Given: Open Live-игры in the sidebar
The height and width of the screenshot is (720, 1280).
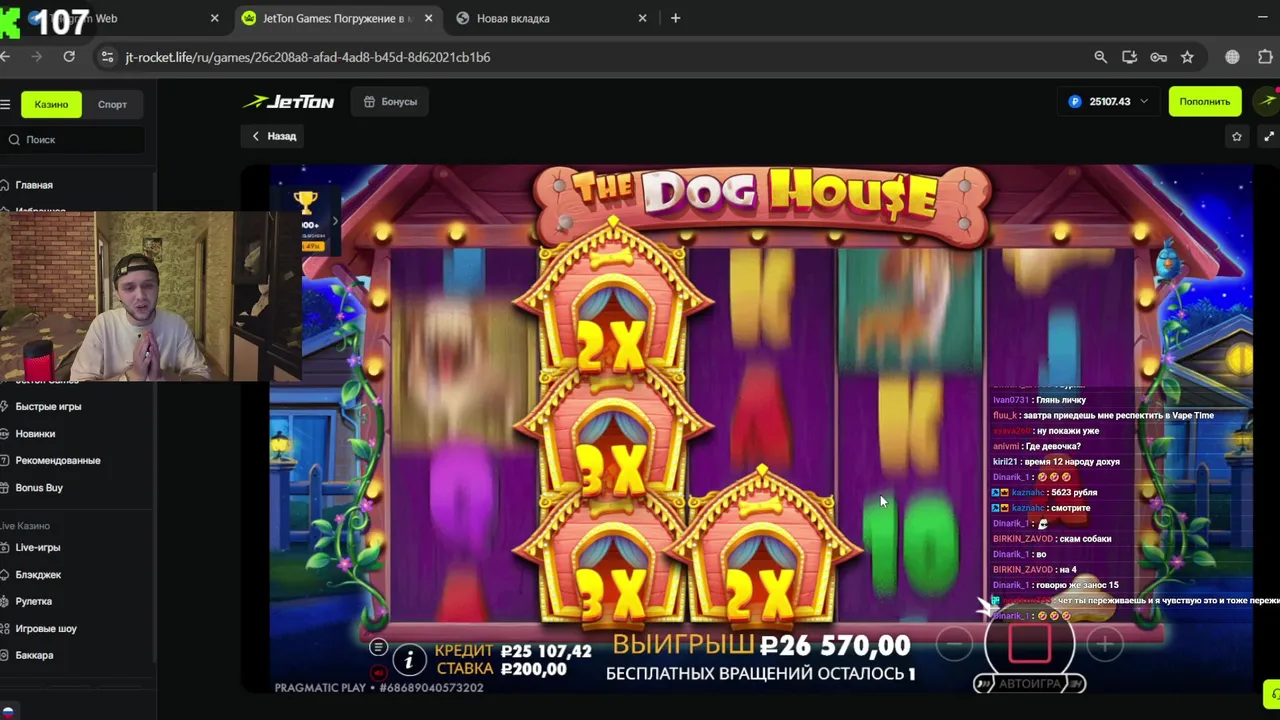Looking at the screenshot, I should (37, 547).
